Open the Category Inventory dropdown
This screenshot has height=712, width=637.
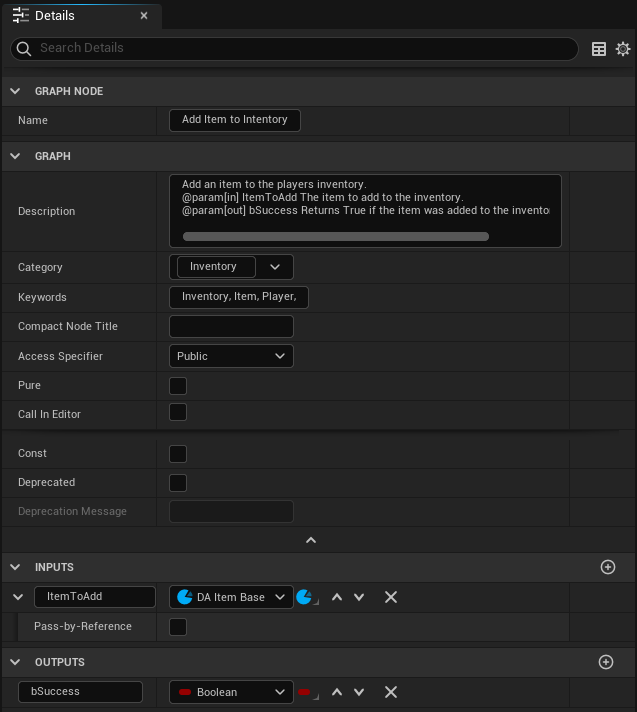pyautogui.click(x=277, y=267)
